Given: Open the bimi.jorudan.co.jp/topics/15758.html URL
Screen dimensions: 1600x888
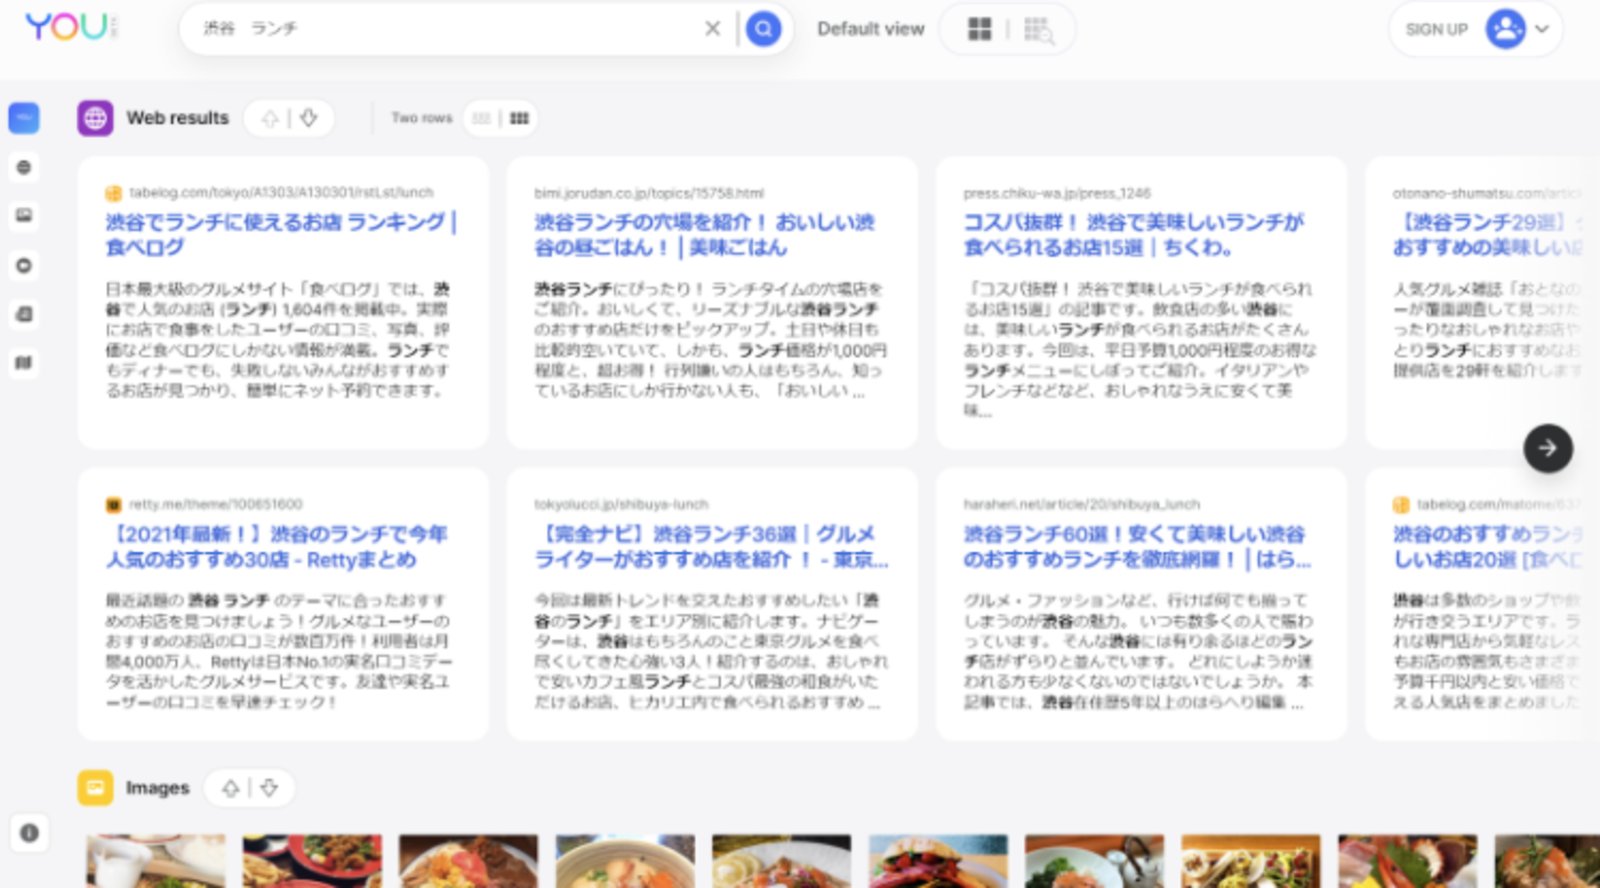Looking at the screenshot, I should (649, 192).
